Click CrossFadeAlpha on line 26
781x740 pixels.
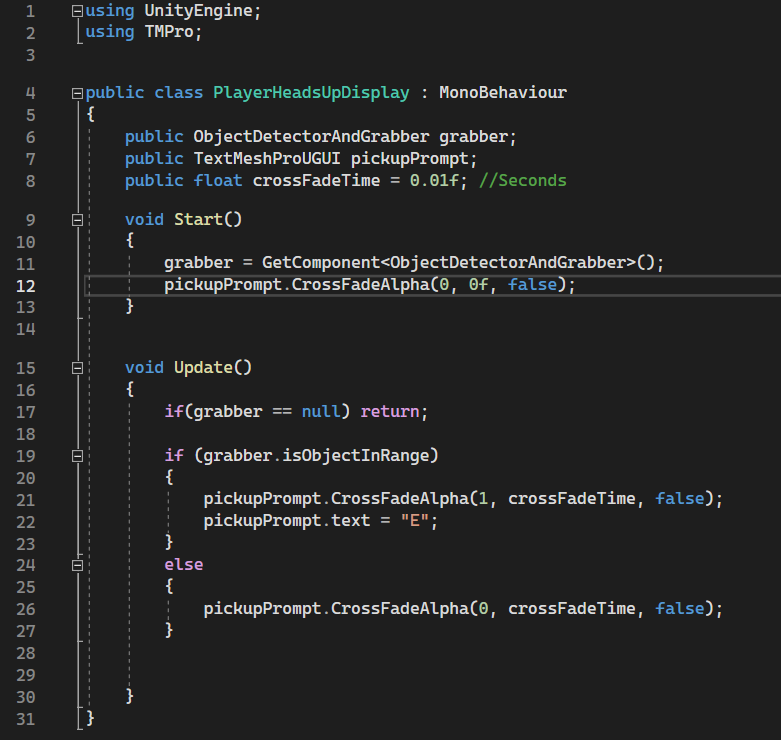(x=400, y=608)
